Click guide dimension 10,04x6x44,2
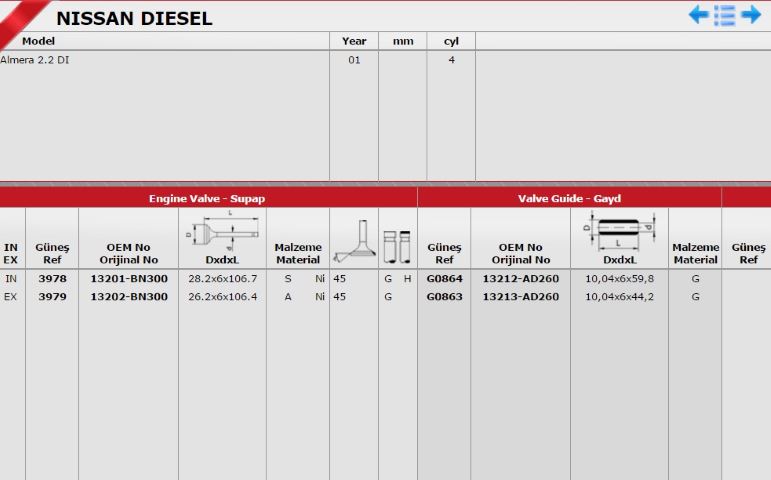This screenshot has height=480, width=771. pyautogui.click(x=620, y=297)
